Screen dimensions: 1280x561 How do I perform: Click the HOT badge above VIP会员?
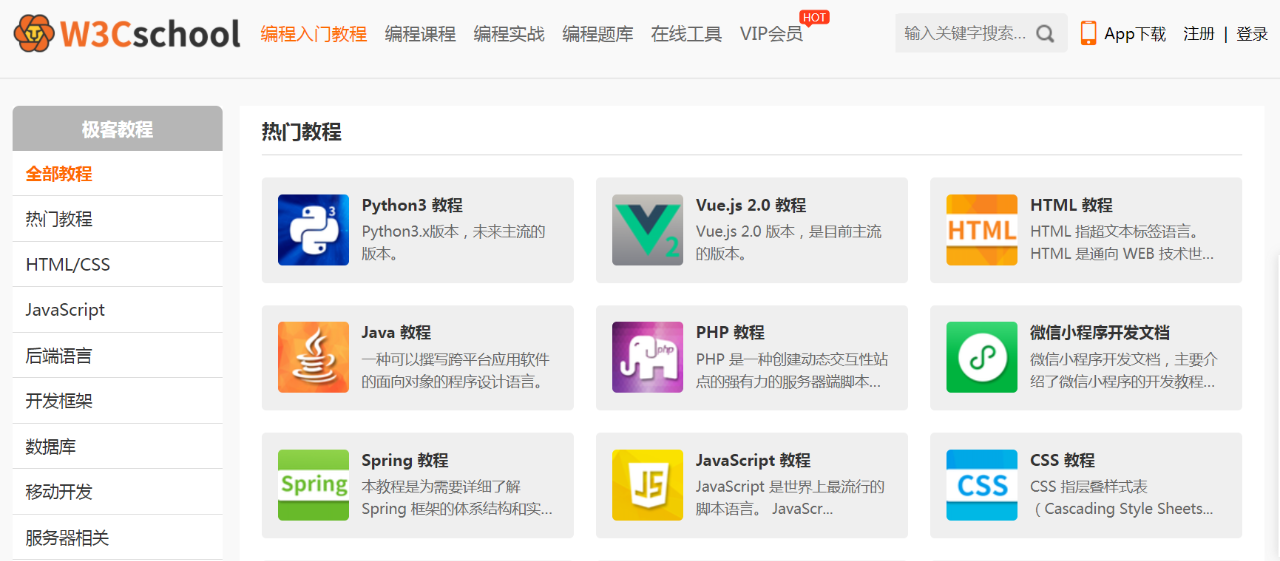tap(815, 17)
